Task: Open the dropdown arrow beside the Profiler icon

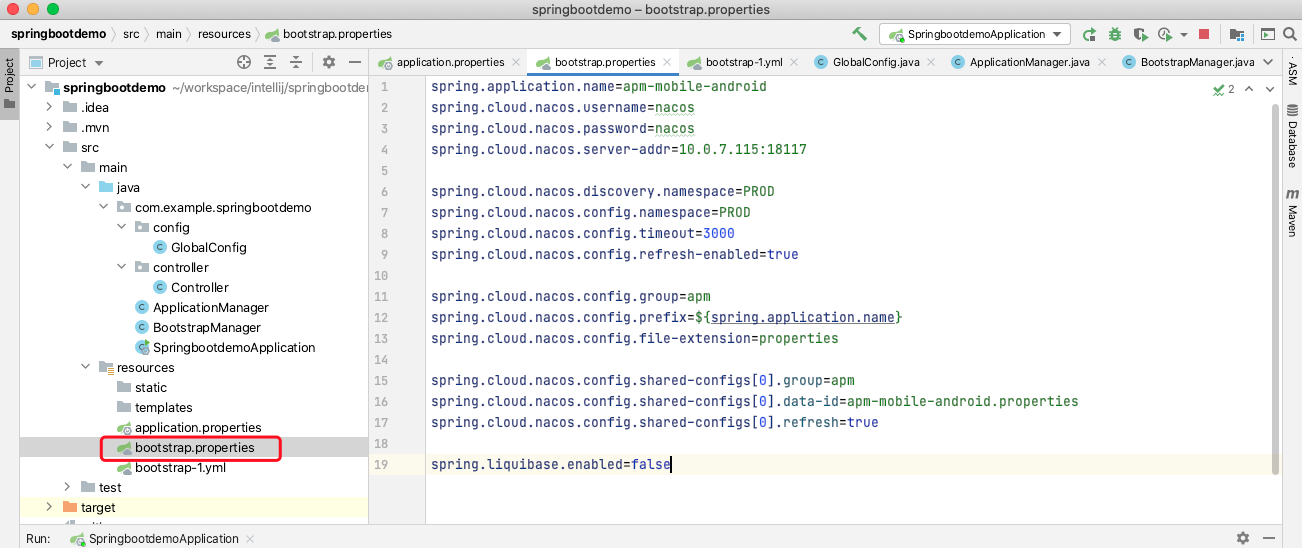Action: click(x=1184, y=34)
